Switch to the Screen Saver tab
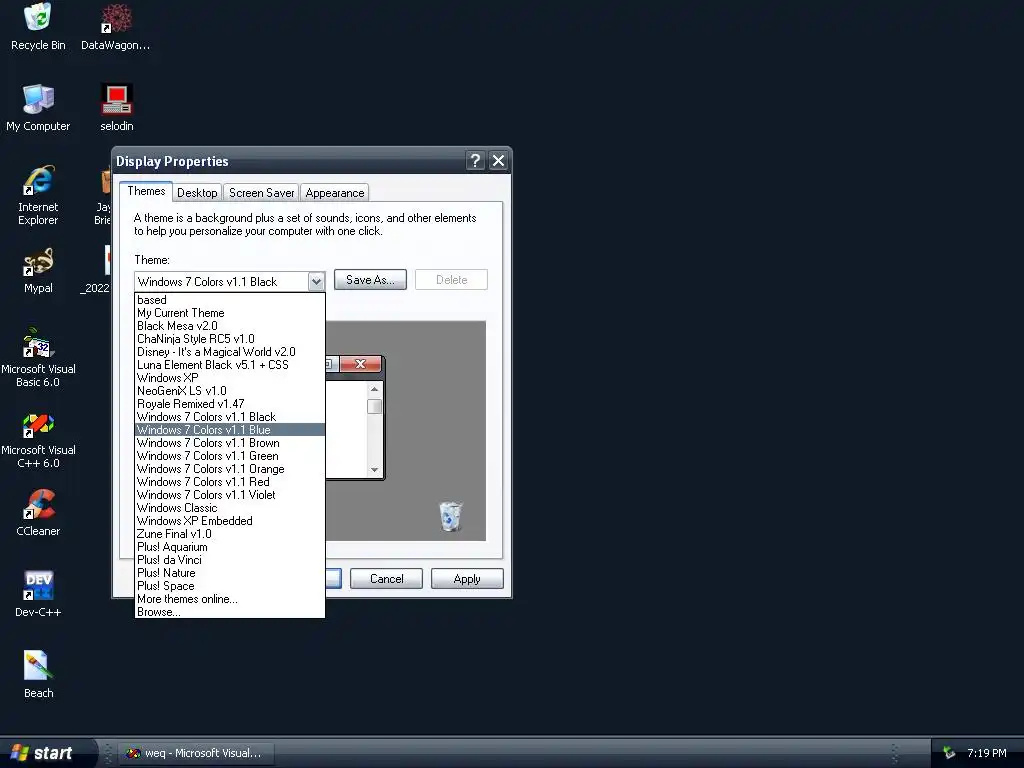 tap(261, 193)
